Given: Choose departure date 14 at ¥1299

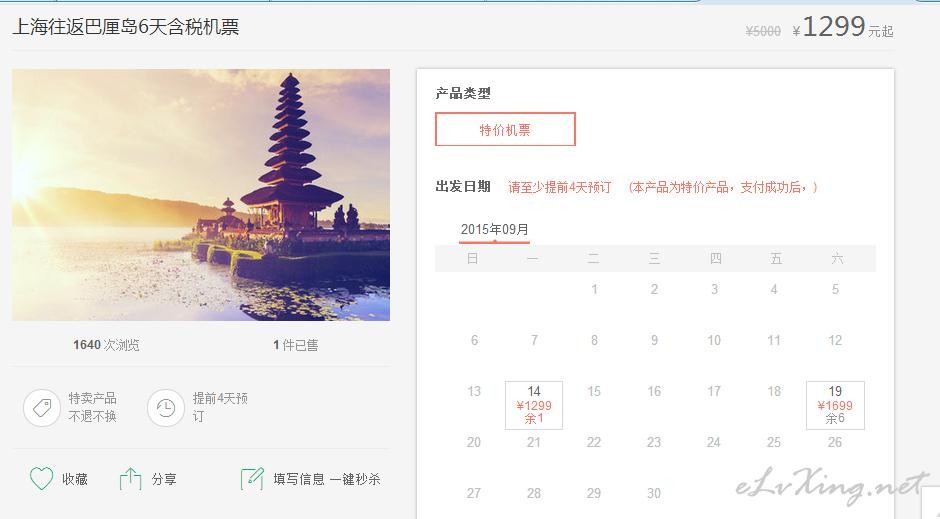Looking at the screenshot, I should tap(534, 405).
